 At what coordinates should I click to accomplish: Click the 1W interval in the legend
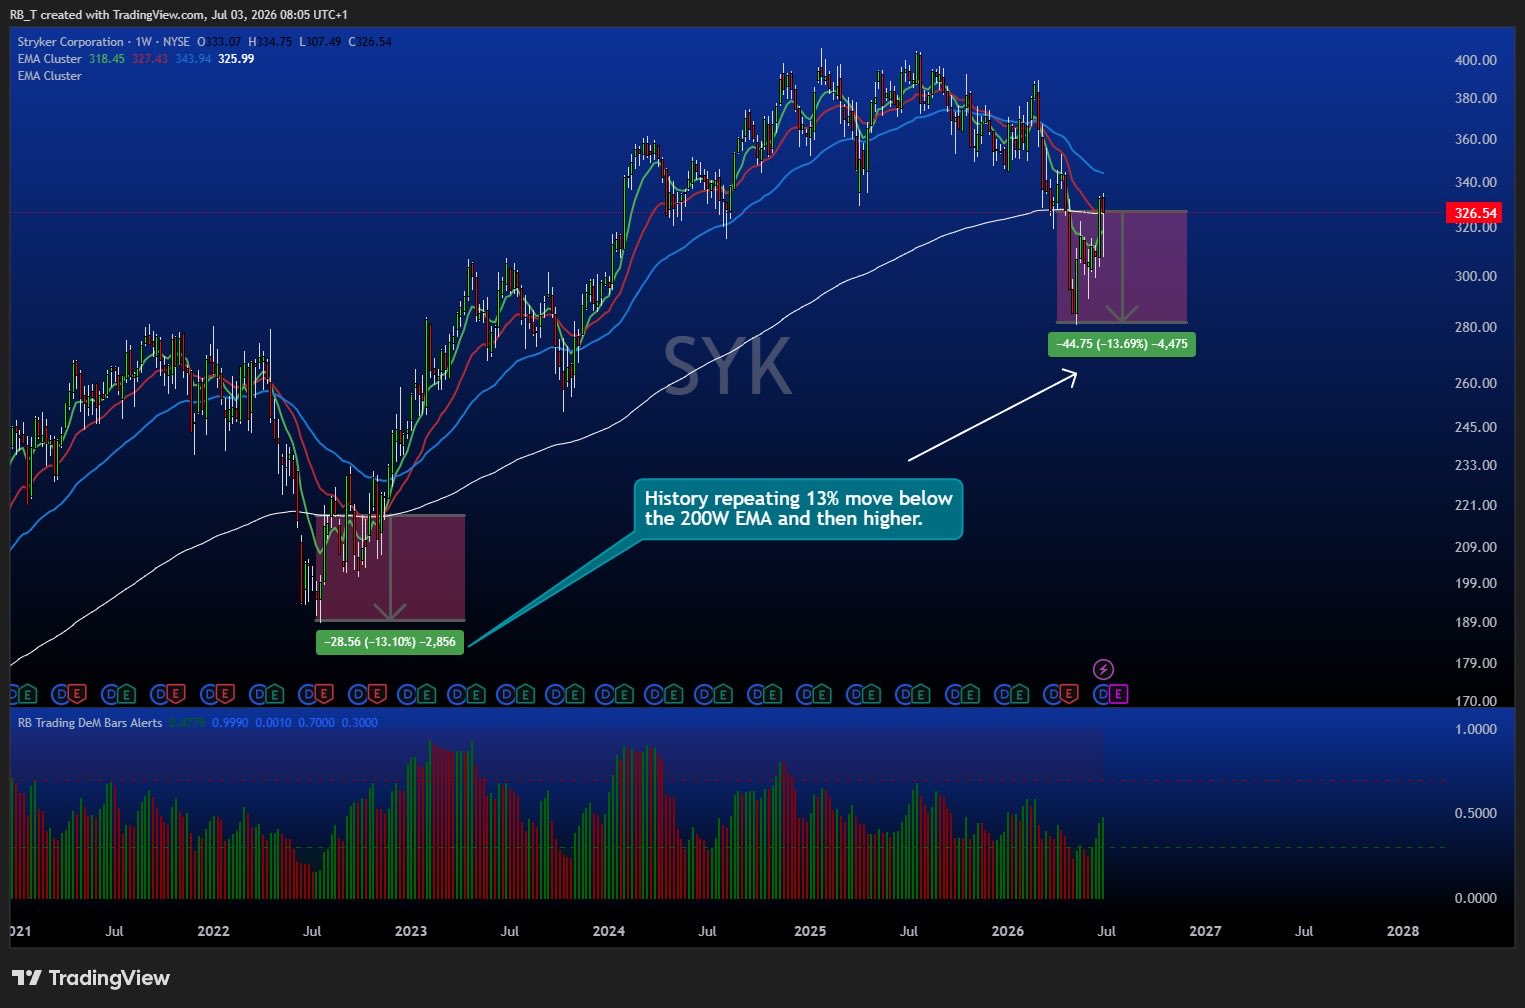pos(143,42)
